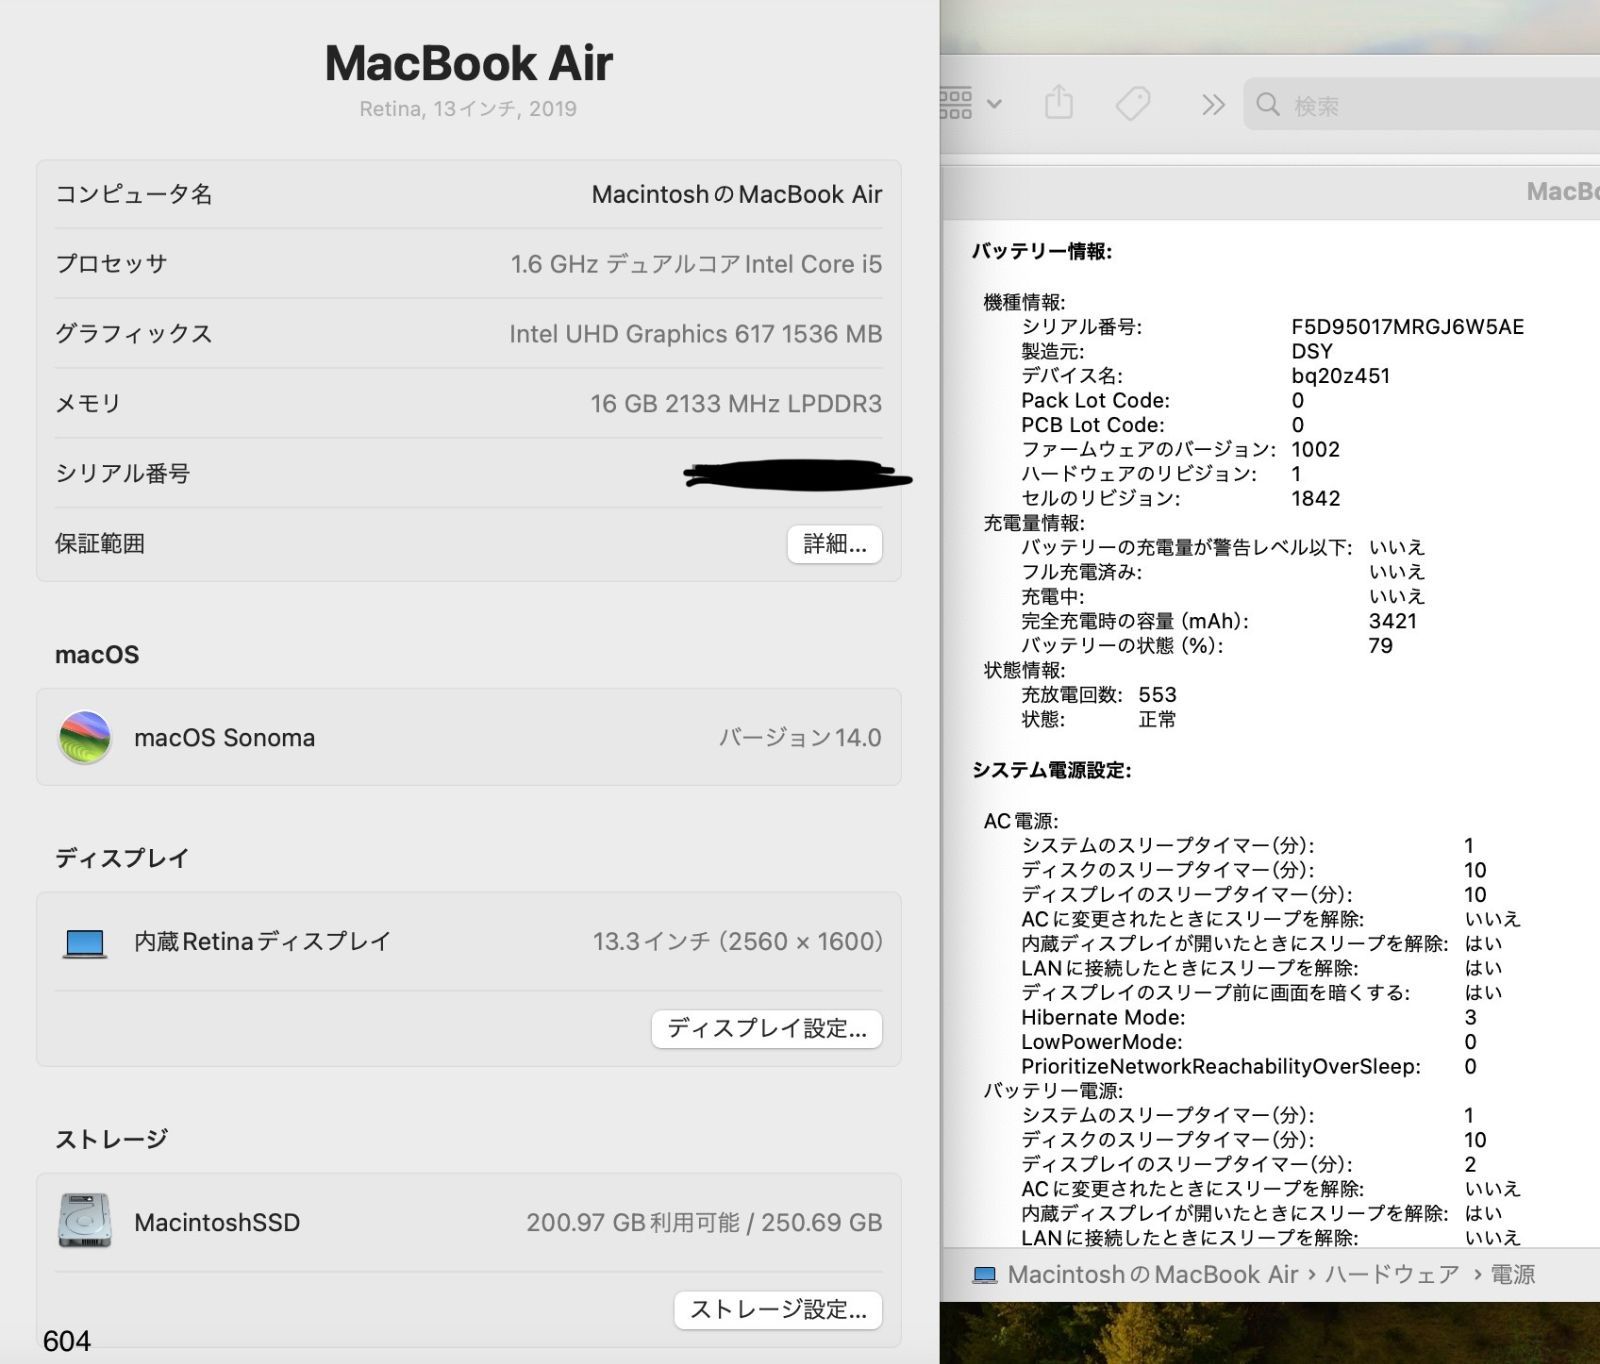The height and width of the screenshot is (1364, 1600).
Task: Select the grouping view icon in the toolbar
Action: coord(956,103)
